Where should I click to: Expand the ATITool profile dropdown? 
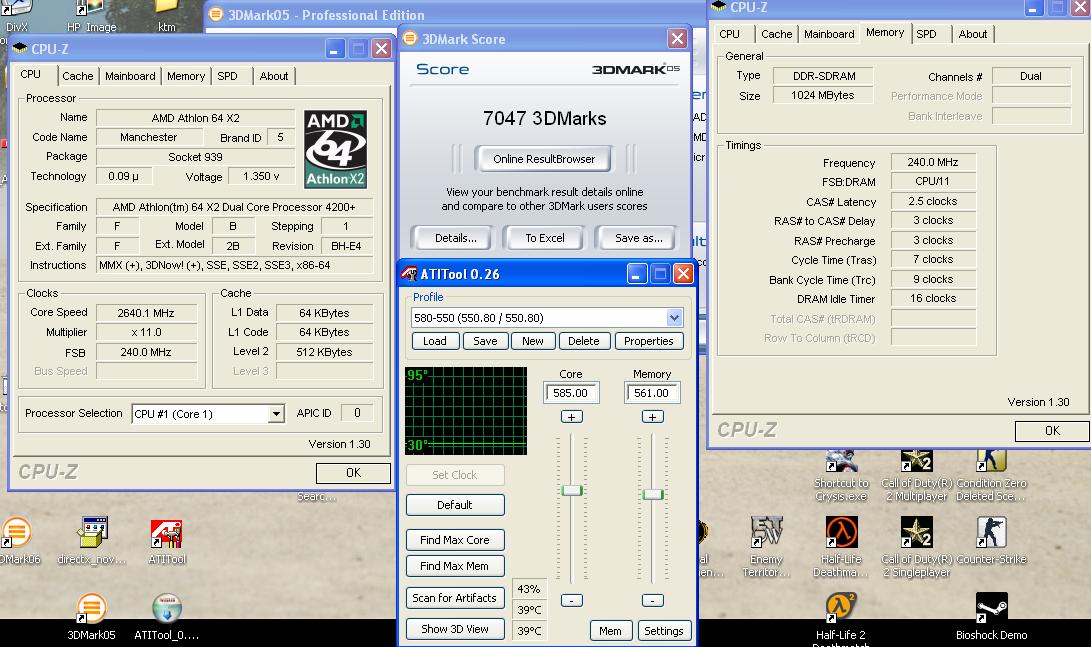pyautogui.click(x=674, y=318)
